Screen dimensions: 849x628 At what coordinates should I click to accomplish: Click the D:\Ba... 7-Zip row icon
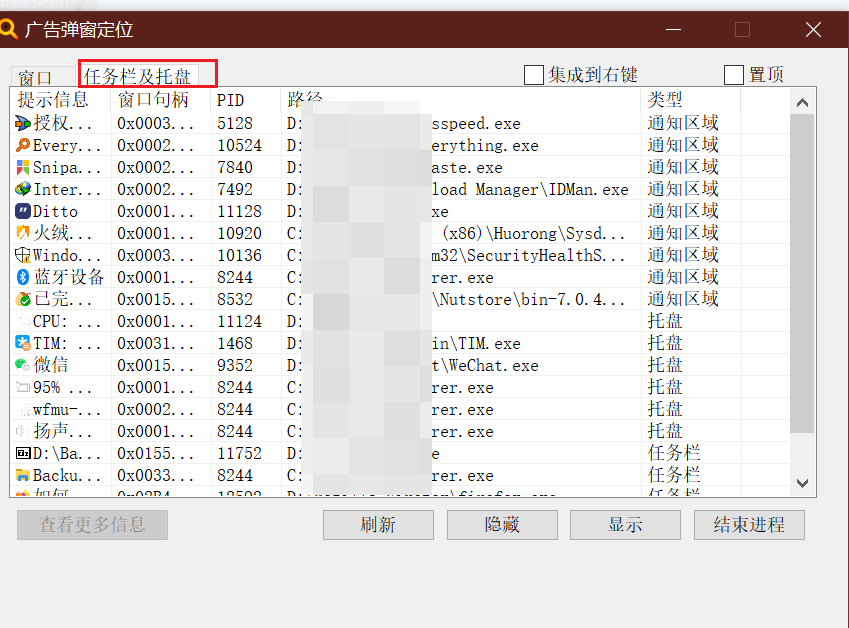[23, 453]
